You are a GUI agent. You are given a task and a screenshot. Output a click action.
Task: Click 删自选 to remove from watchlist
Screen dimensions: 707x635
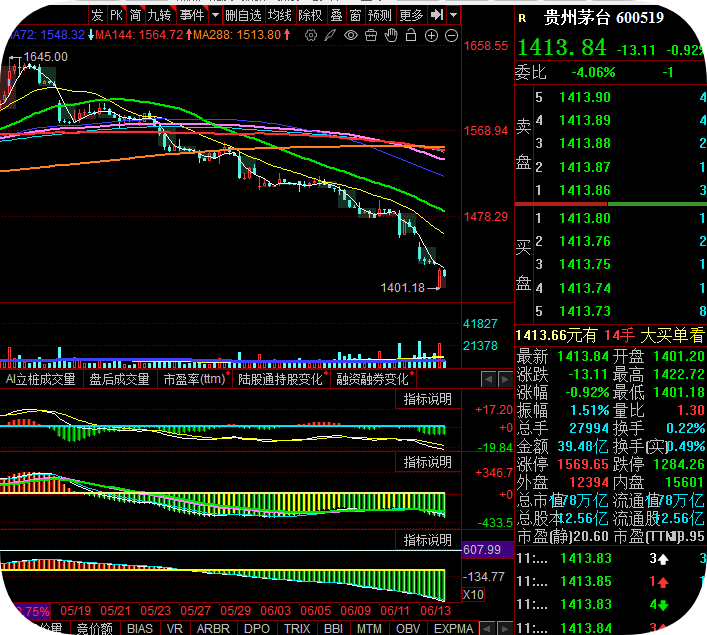[x=243, y=15]
